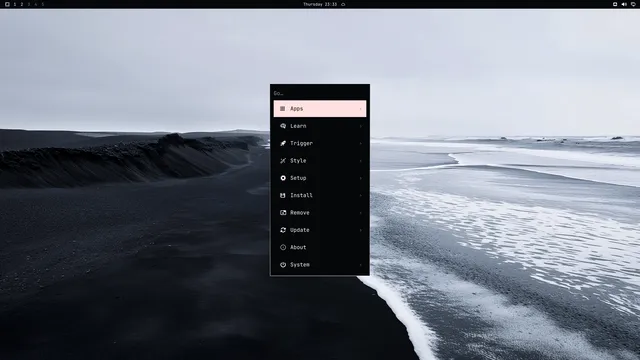Open the Update menu entry
This screenshot has height=360, width=640.
tap(320, 230)
